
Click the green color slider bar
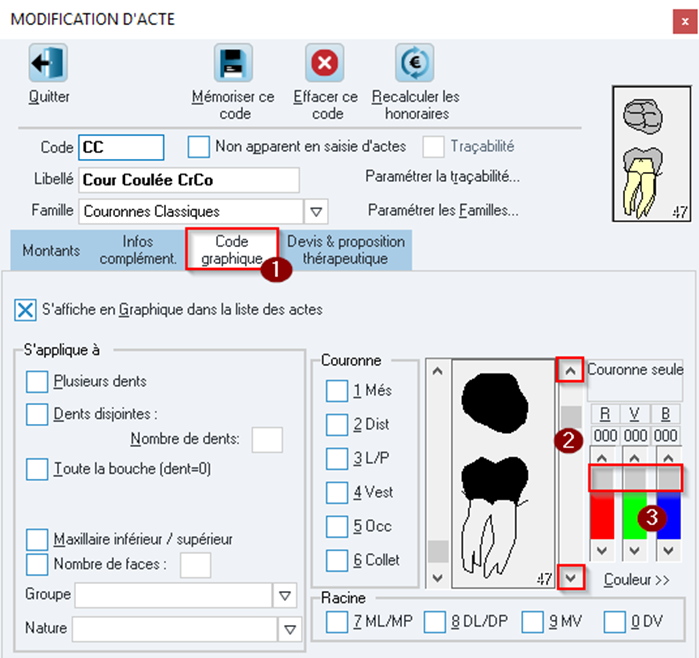tap(635, 515)
